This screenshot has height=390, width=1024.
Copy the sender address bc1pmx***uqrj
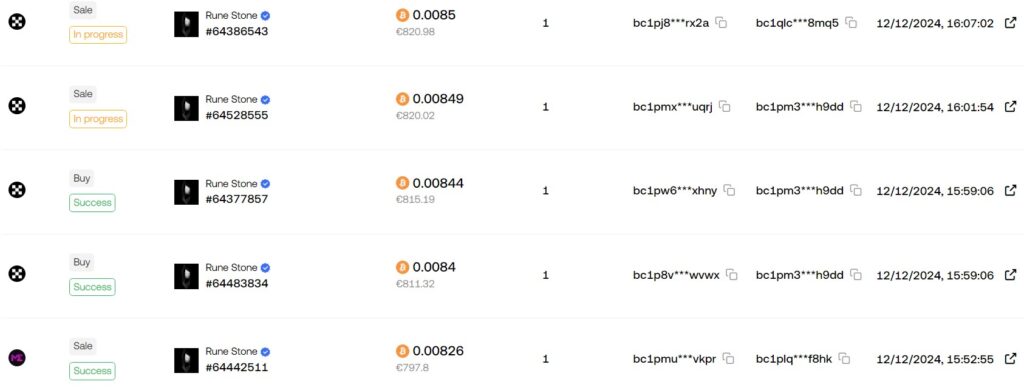click(x=725, y=106)
